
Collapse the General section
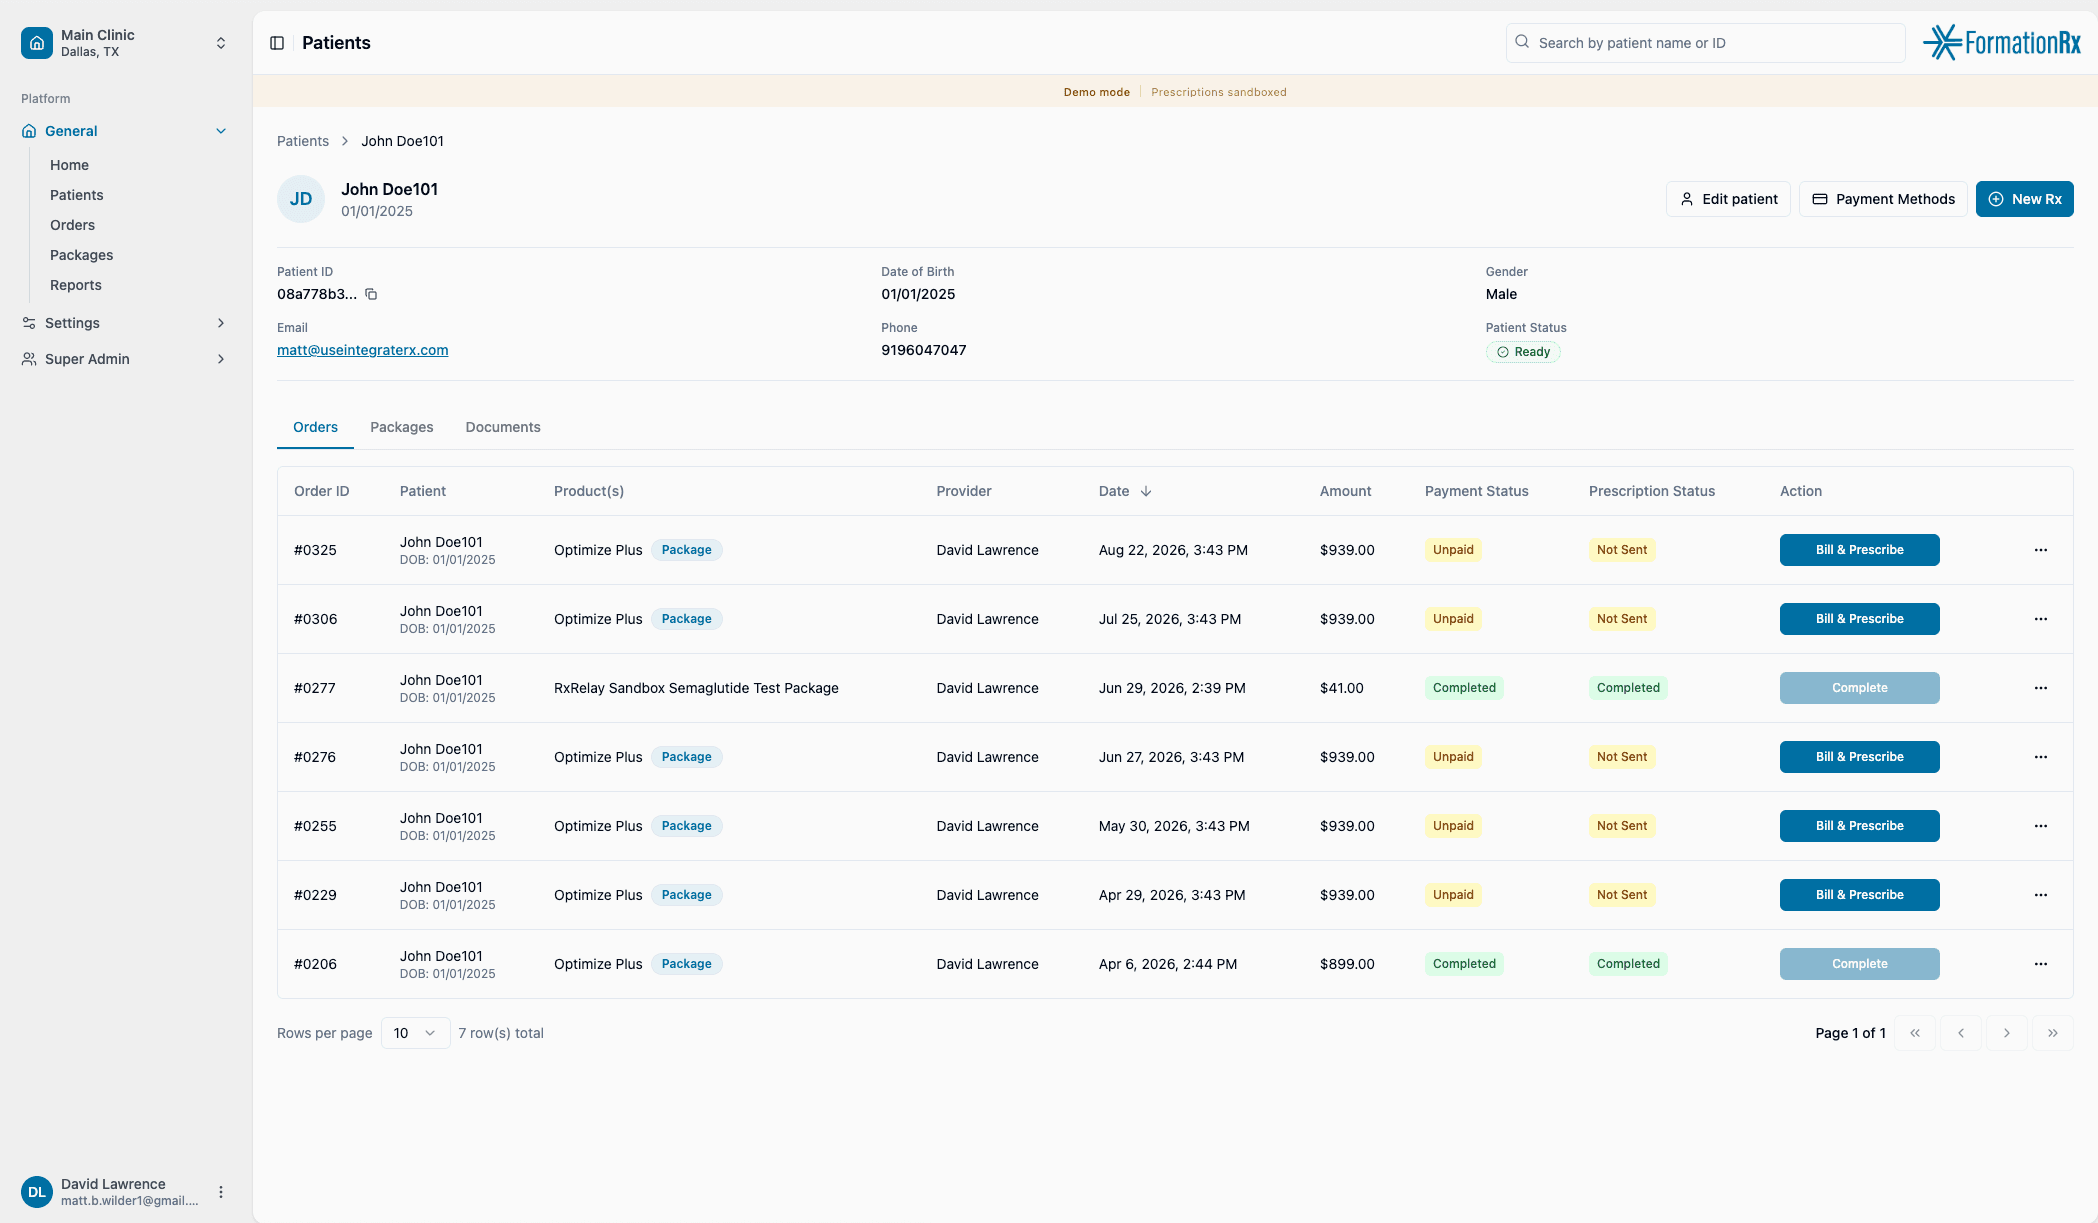(221, 131)
